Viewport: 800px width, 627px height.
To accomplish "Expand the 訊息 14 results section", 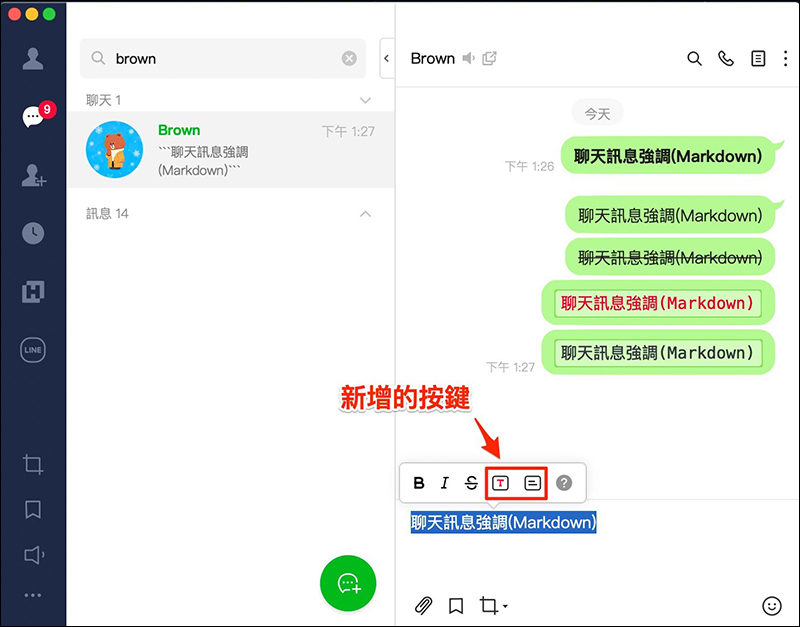I will [x=365, y=214].
